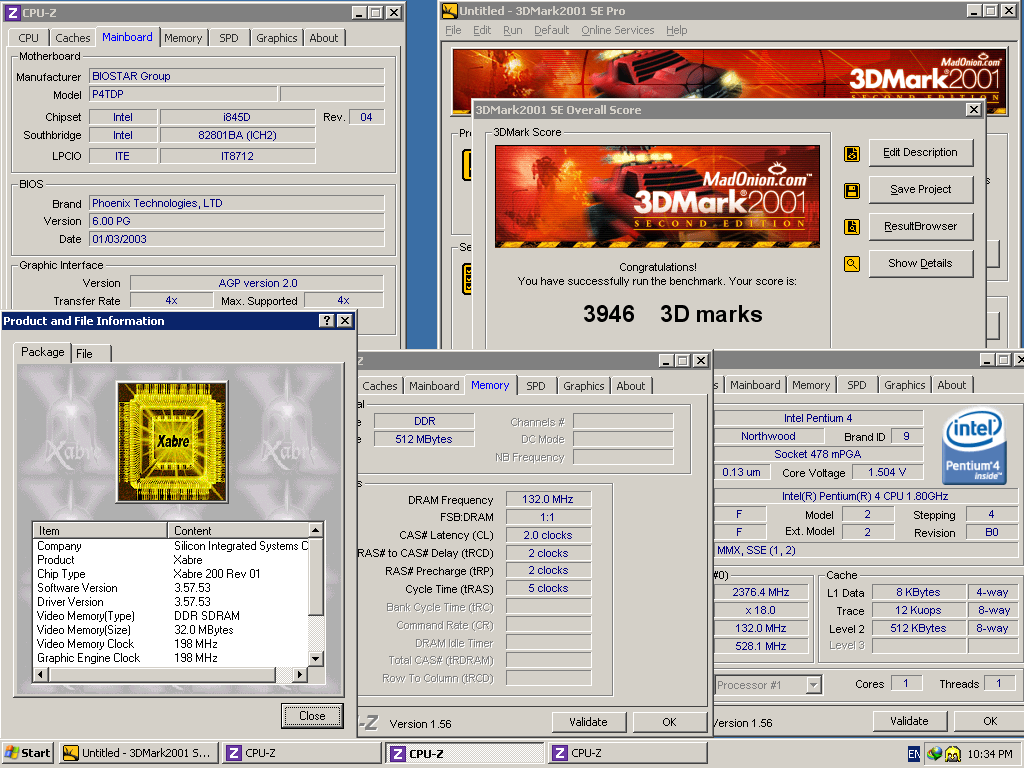
Task: Open the Help menu in 3DMark2001
Action: (677, 30)
